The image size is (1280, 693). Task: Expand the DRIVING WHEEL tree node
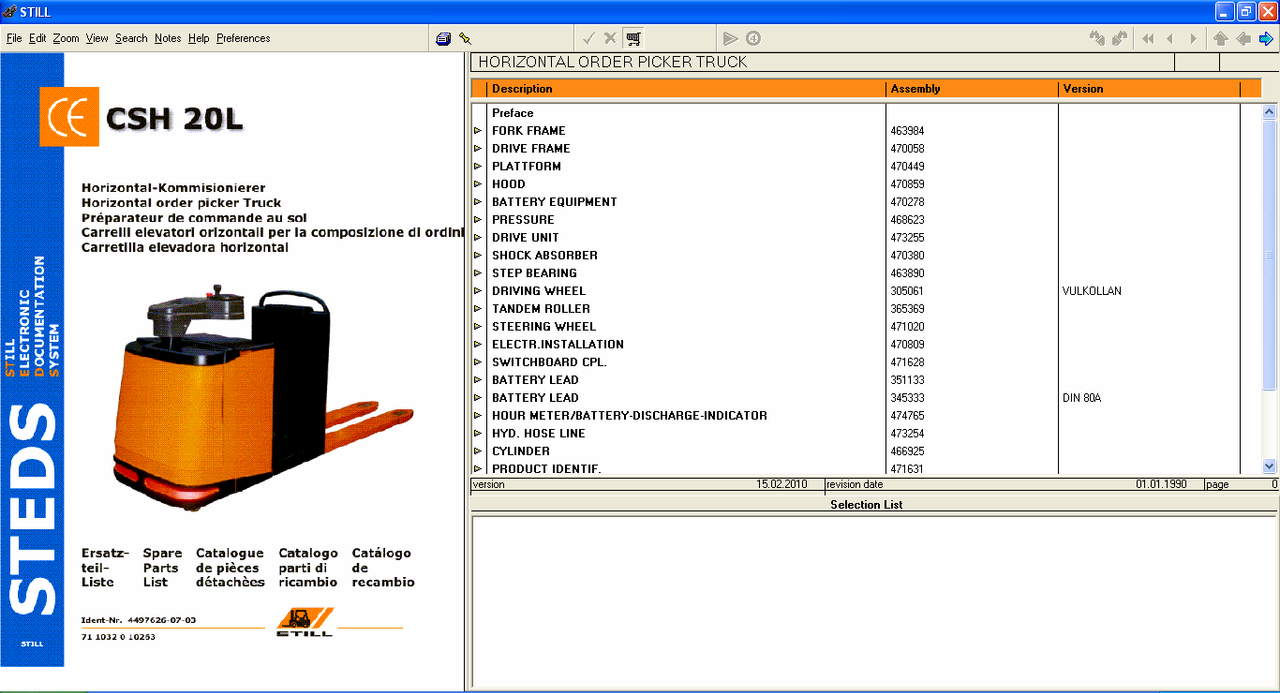478,291
